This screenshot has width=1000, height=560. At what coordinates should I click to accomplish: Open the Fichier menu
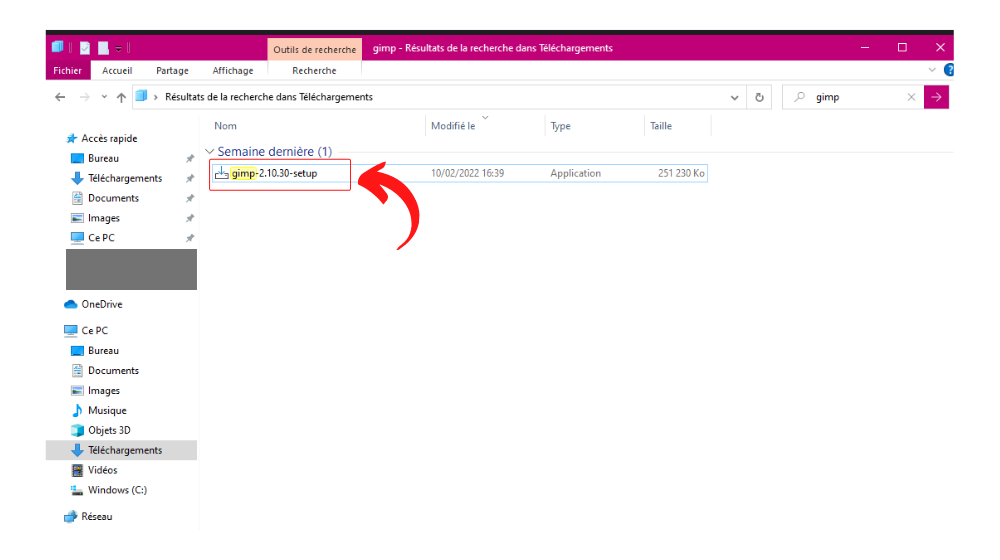coord(67,71)
